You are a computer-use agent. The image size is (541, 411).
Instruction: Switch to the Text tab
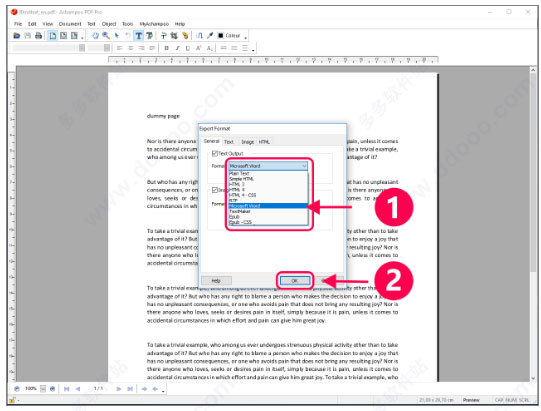tap(229, 142)
